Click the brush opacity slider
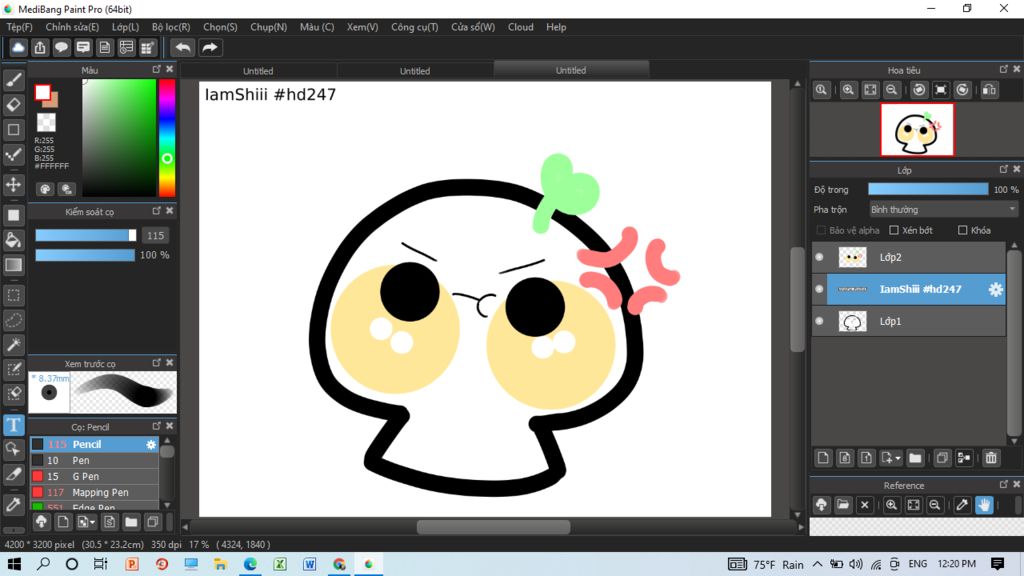This screenshot has height=576, width=1024. point(86,255)
